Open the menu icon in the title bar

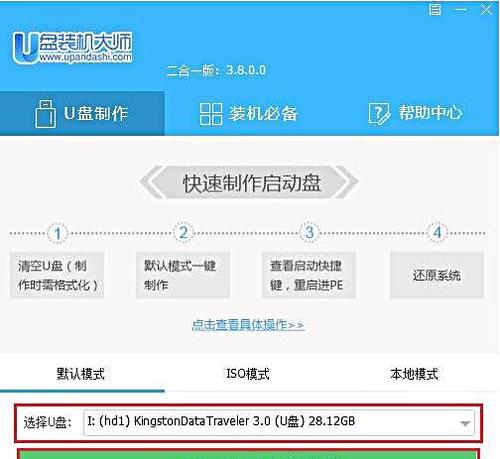tap(435, 9)
